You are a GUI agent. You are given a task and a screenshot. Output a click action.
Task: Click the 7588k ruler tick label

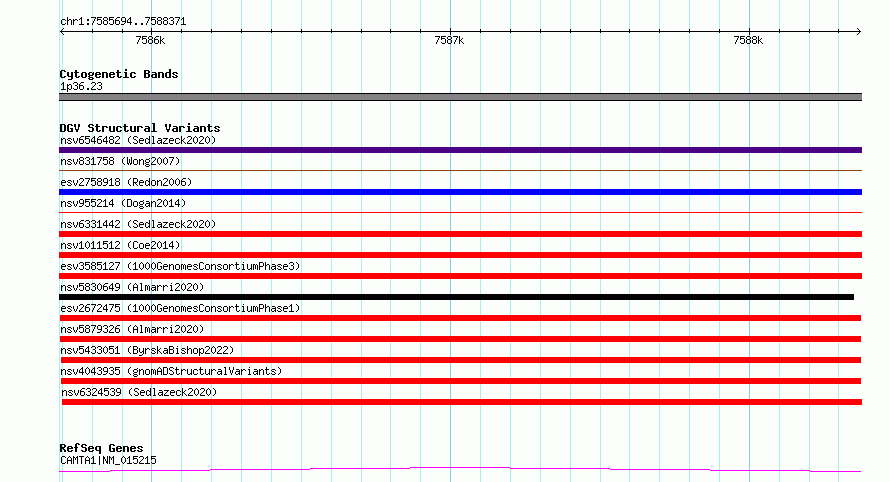tap(748, 40)
